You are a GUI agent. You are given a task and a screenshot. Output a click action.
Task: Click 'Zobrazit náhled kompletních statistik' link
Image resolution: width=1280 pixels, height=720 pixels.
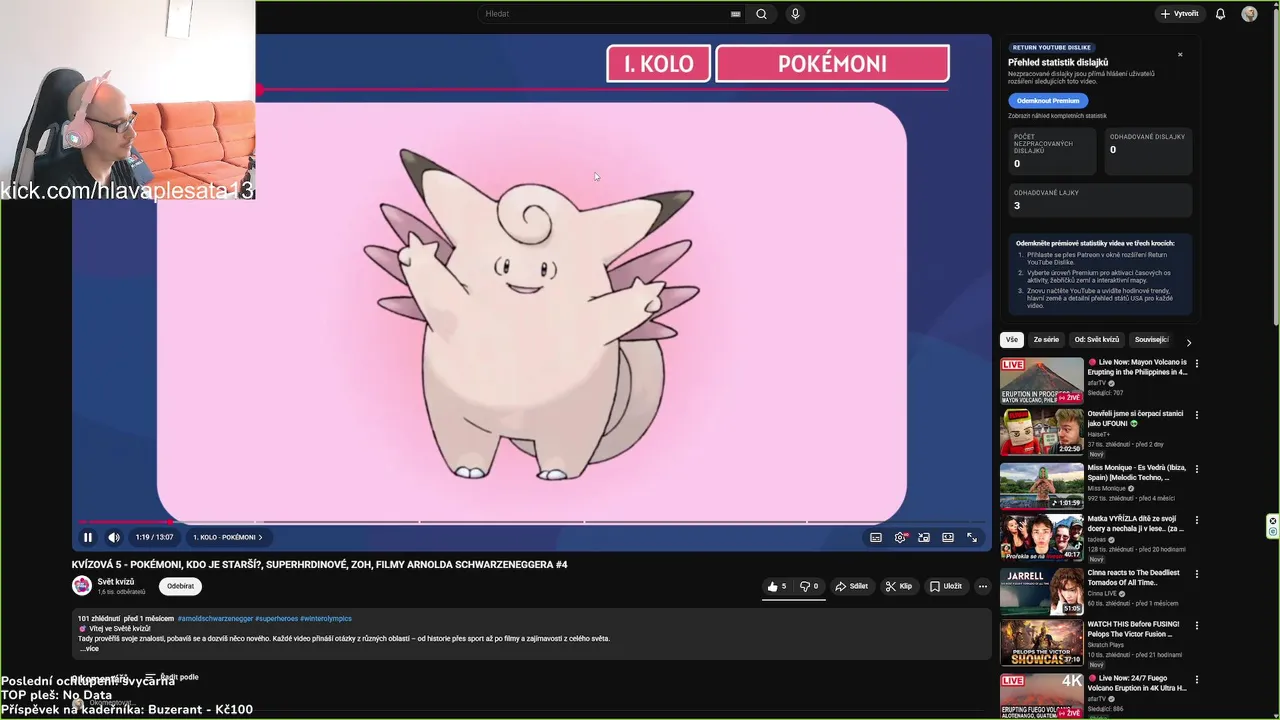pyautogui.click(x=1057, y=116)
